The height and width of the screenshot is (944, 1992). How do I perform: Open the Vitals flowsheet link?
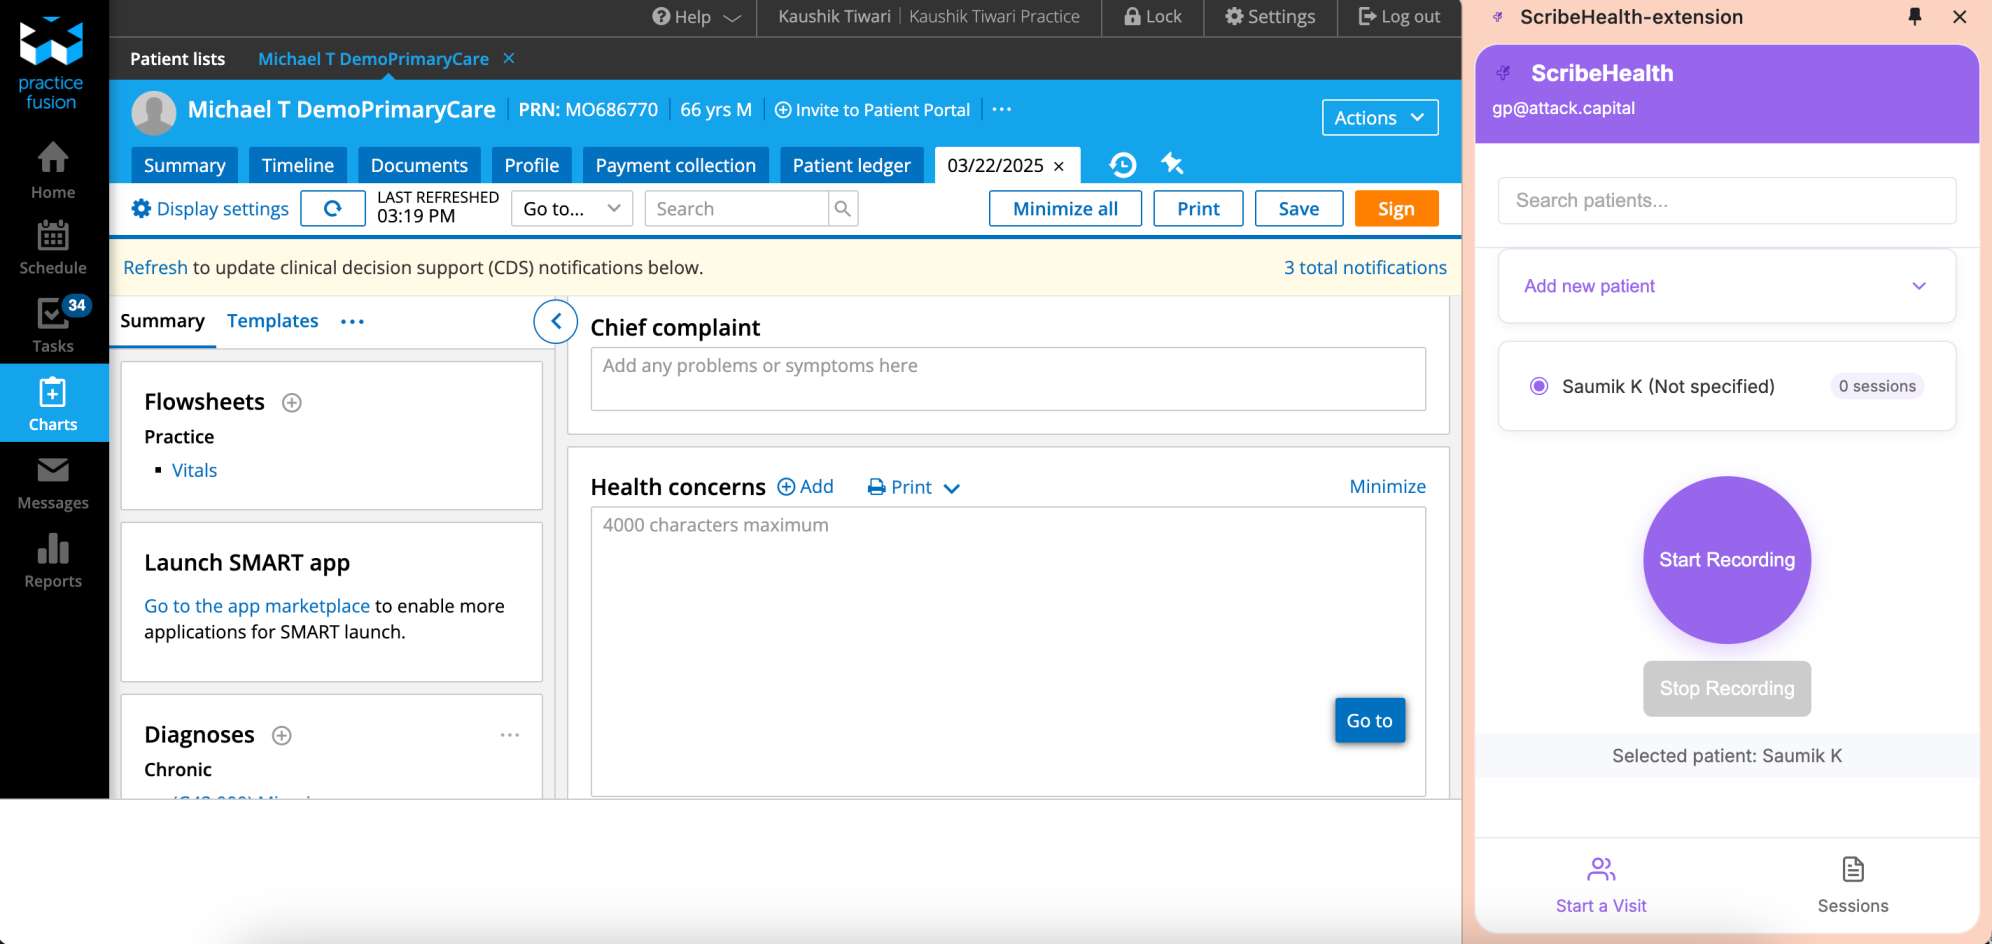(x=194, y=470)
